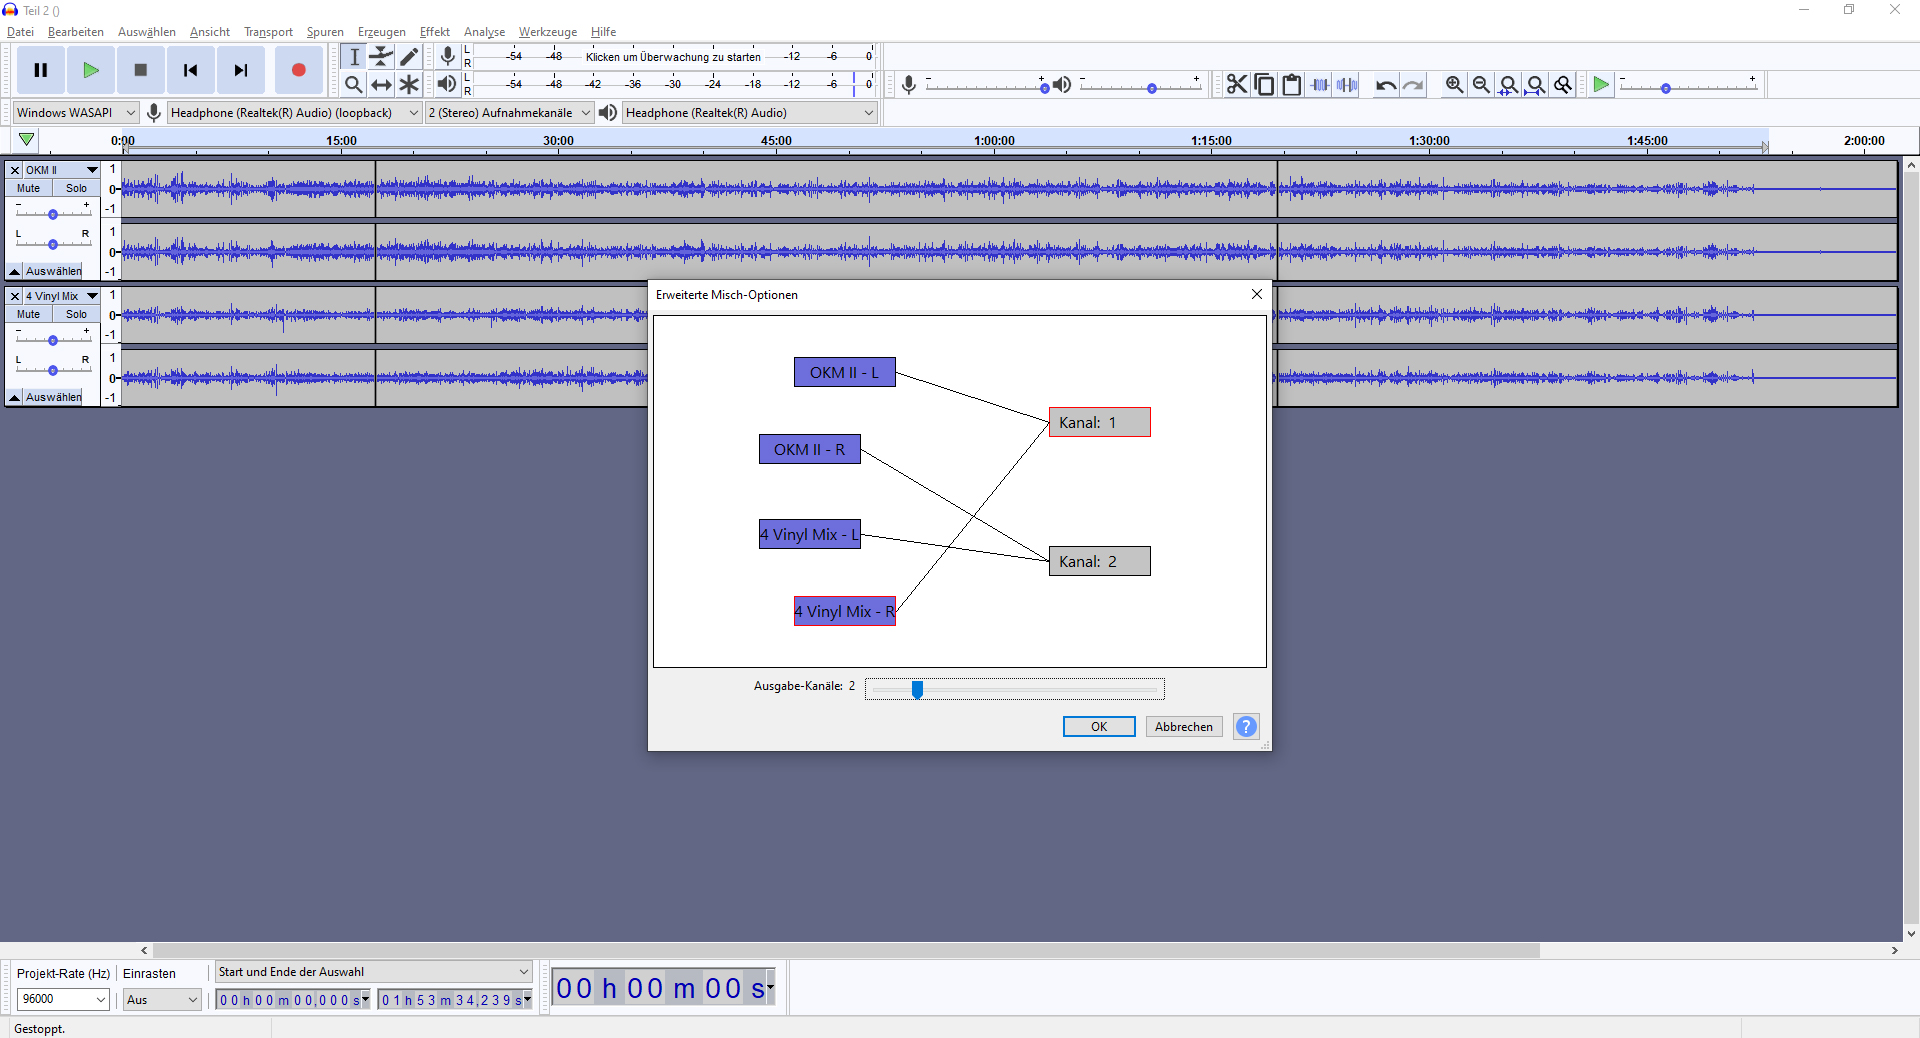The image size is (1920, 1038).
Task: Open the Windows WASAPI host dropdown
Action: click(75, 113)
